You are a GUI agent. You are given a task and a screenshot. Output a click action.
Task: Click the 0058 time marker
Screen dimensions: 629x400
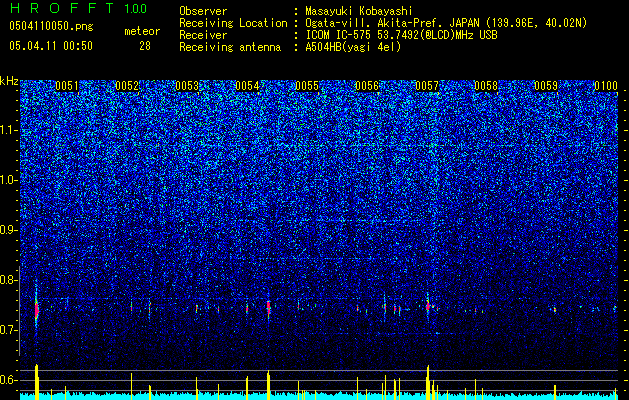[x=486, y=86]
